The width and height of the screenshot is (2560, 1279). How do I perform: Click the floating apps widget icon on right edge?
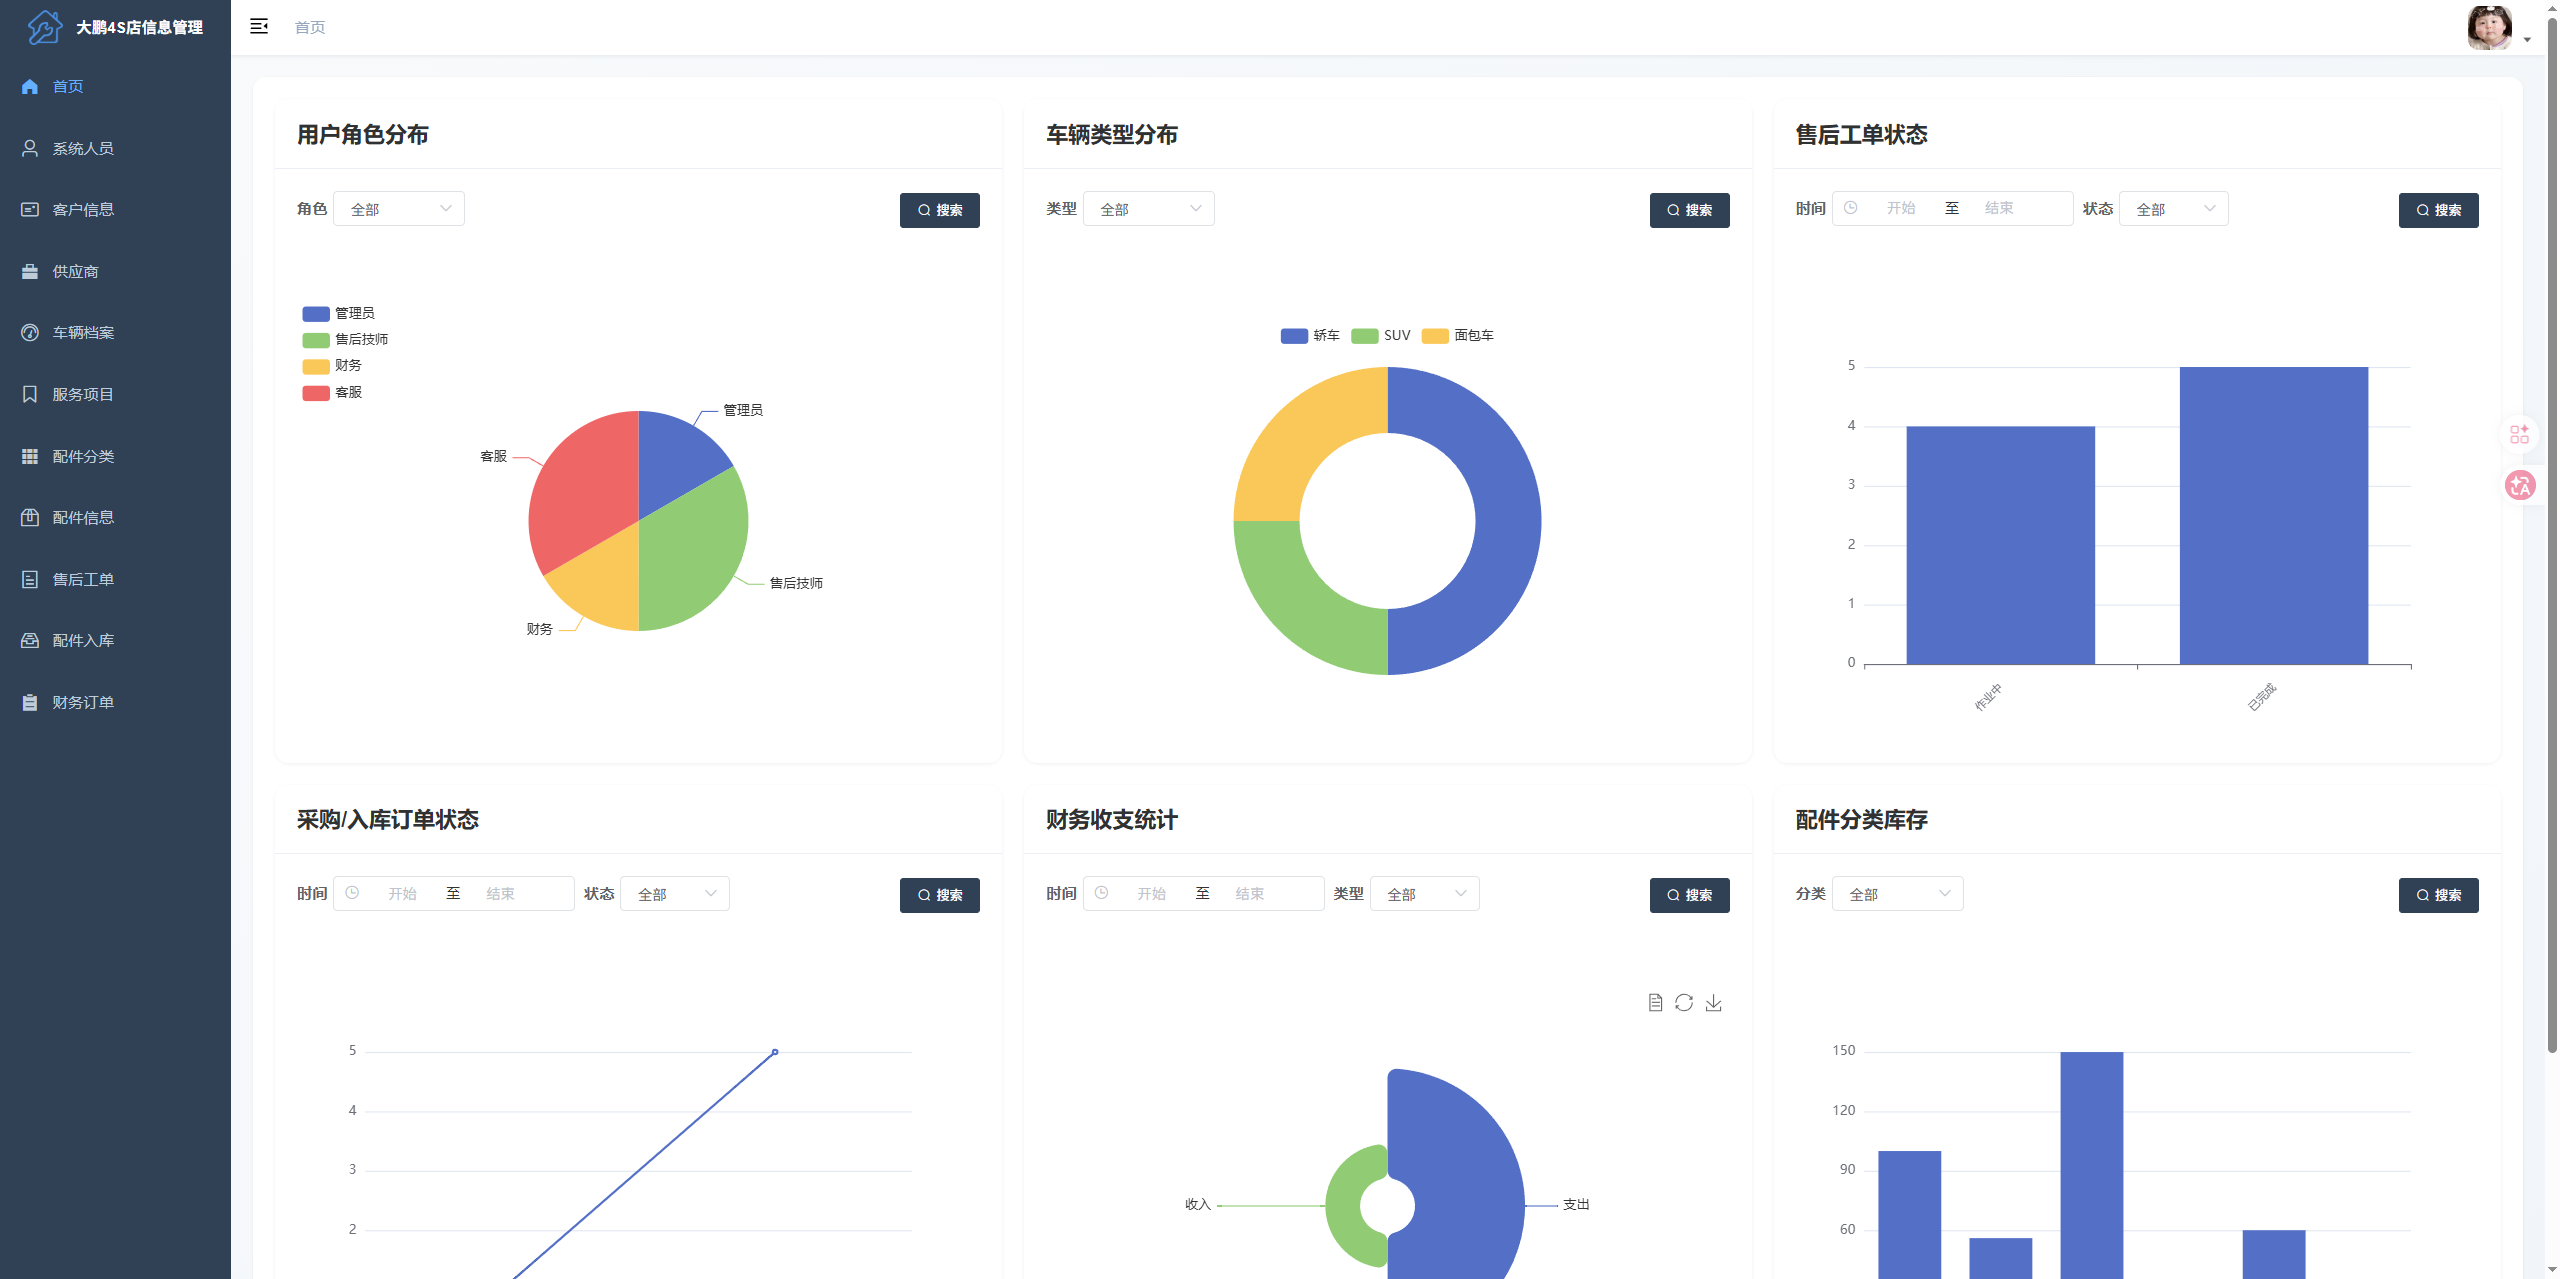click(2519, 434)
